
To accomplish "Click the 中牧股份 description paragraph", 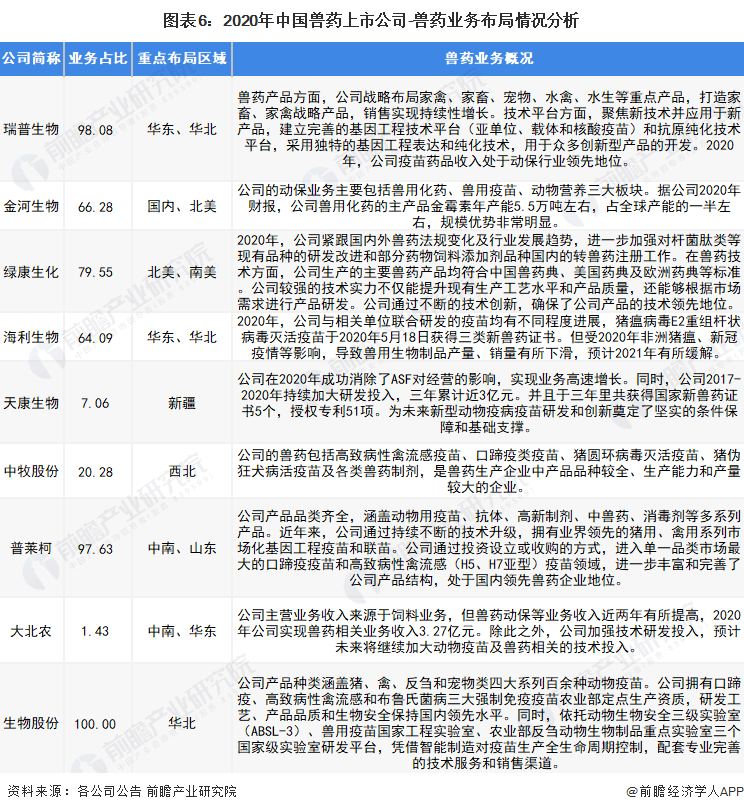I will [x=489, y=471].
